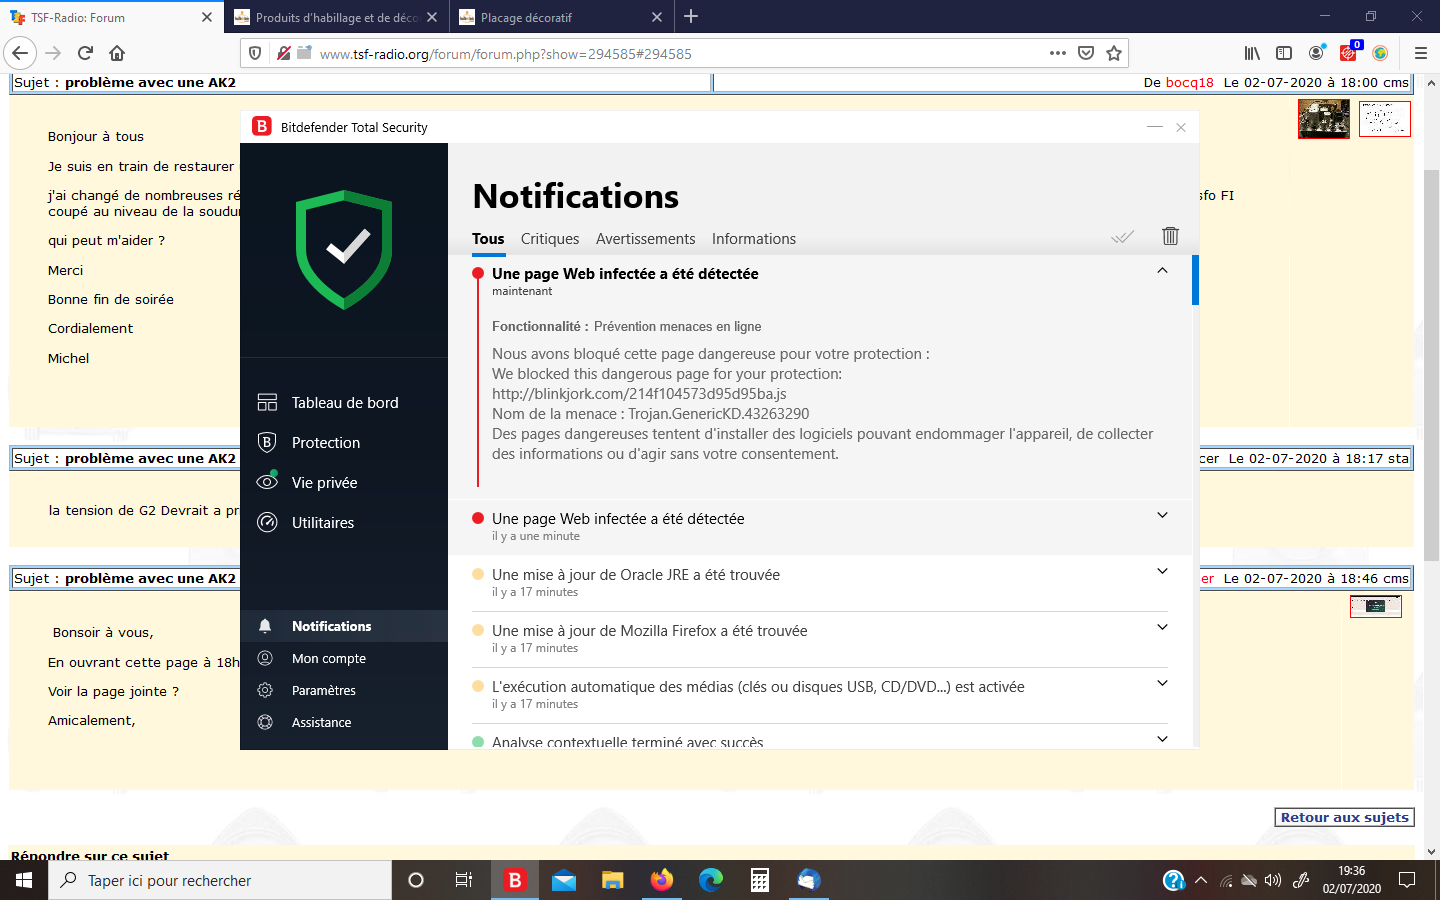This screenshot has height=900, width=1440.
Task: Open screenshot thumbnail in 18:46 forum post
Action: tap(1376, 606)
